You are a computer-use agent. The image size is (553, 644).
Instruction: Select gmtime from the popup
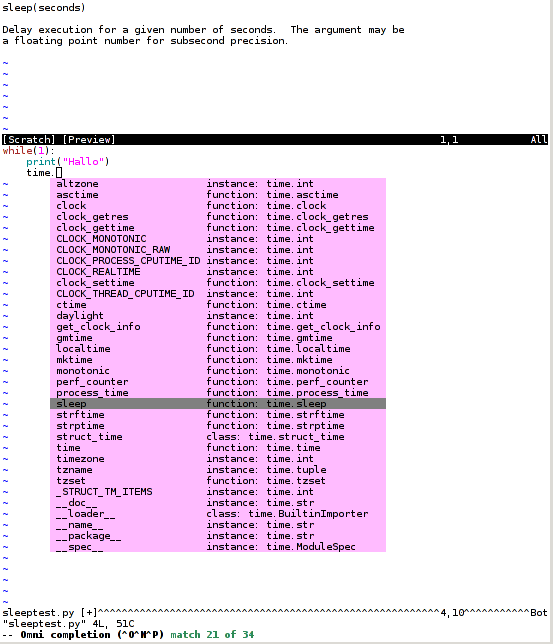[218, 338]
